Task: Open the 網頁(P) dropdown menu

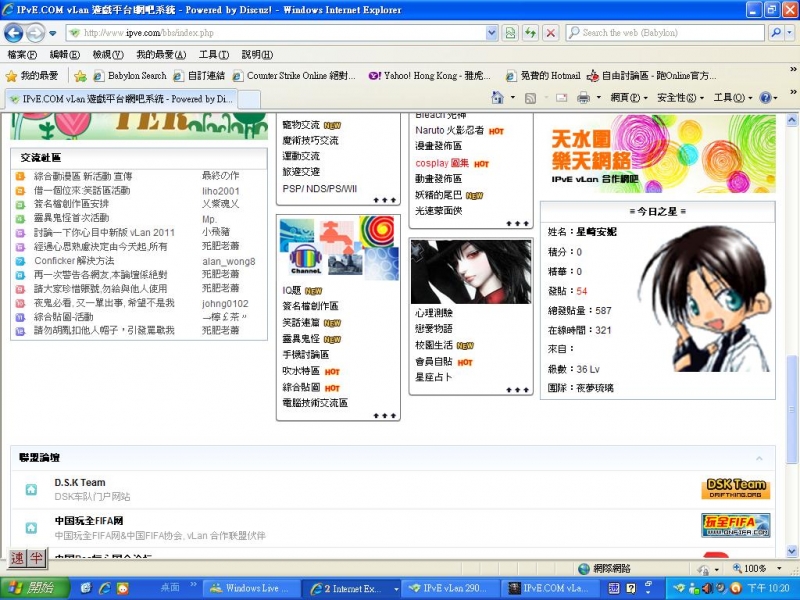Action: pos(629,98)
